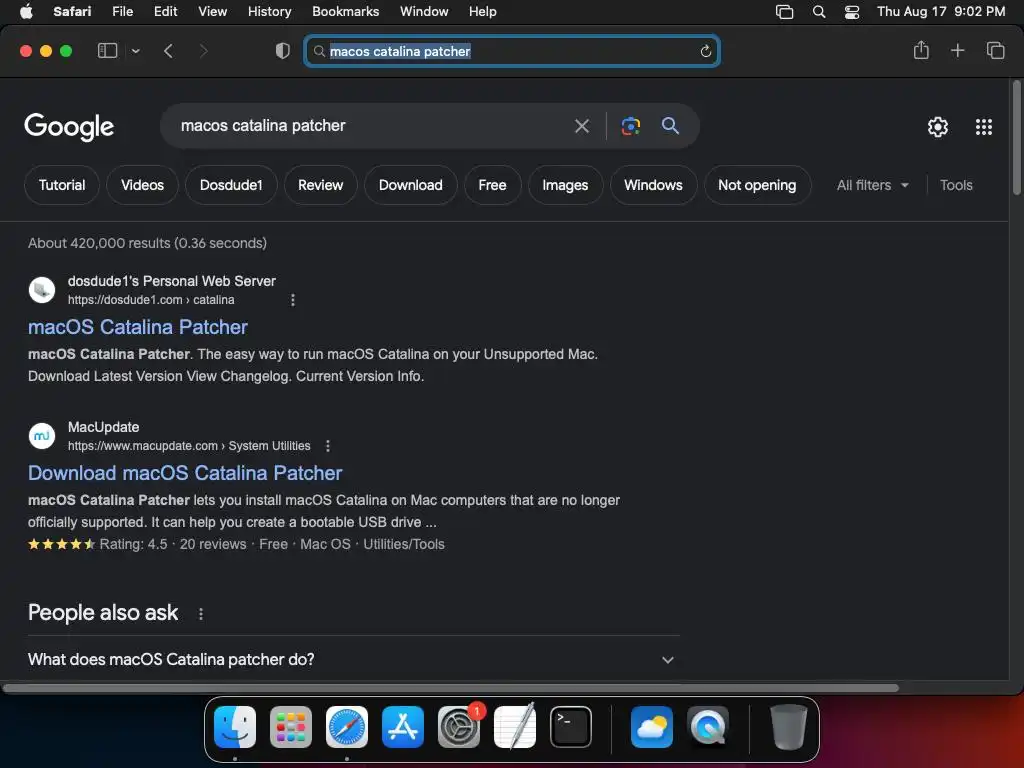Open the Google apps grid

[x=984, y=127]
